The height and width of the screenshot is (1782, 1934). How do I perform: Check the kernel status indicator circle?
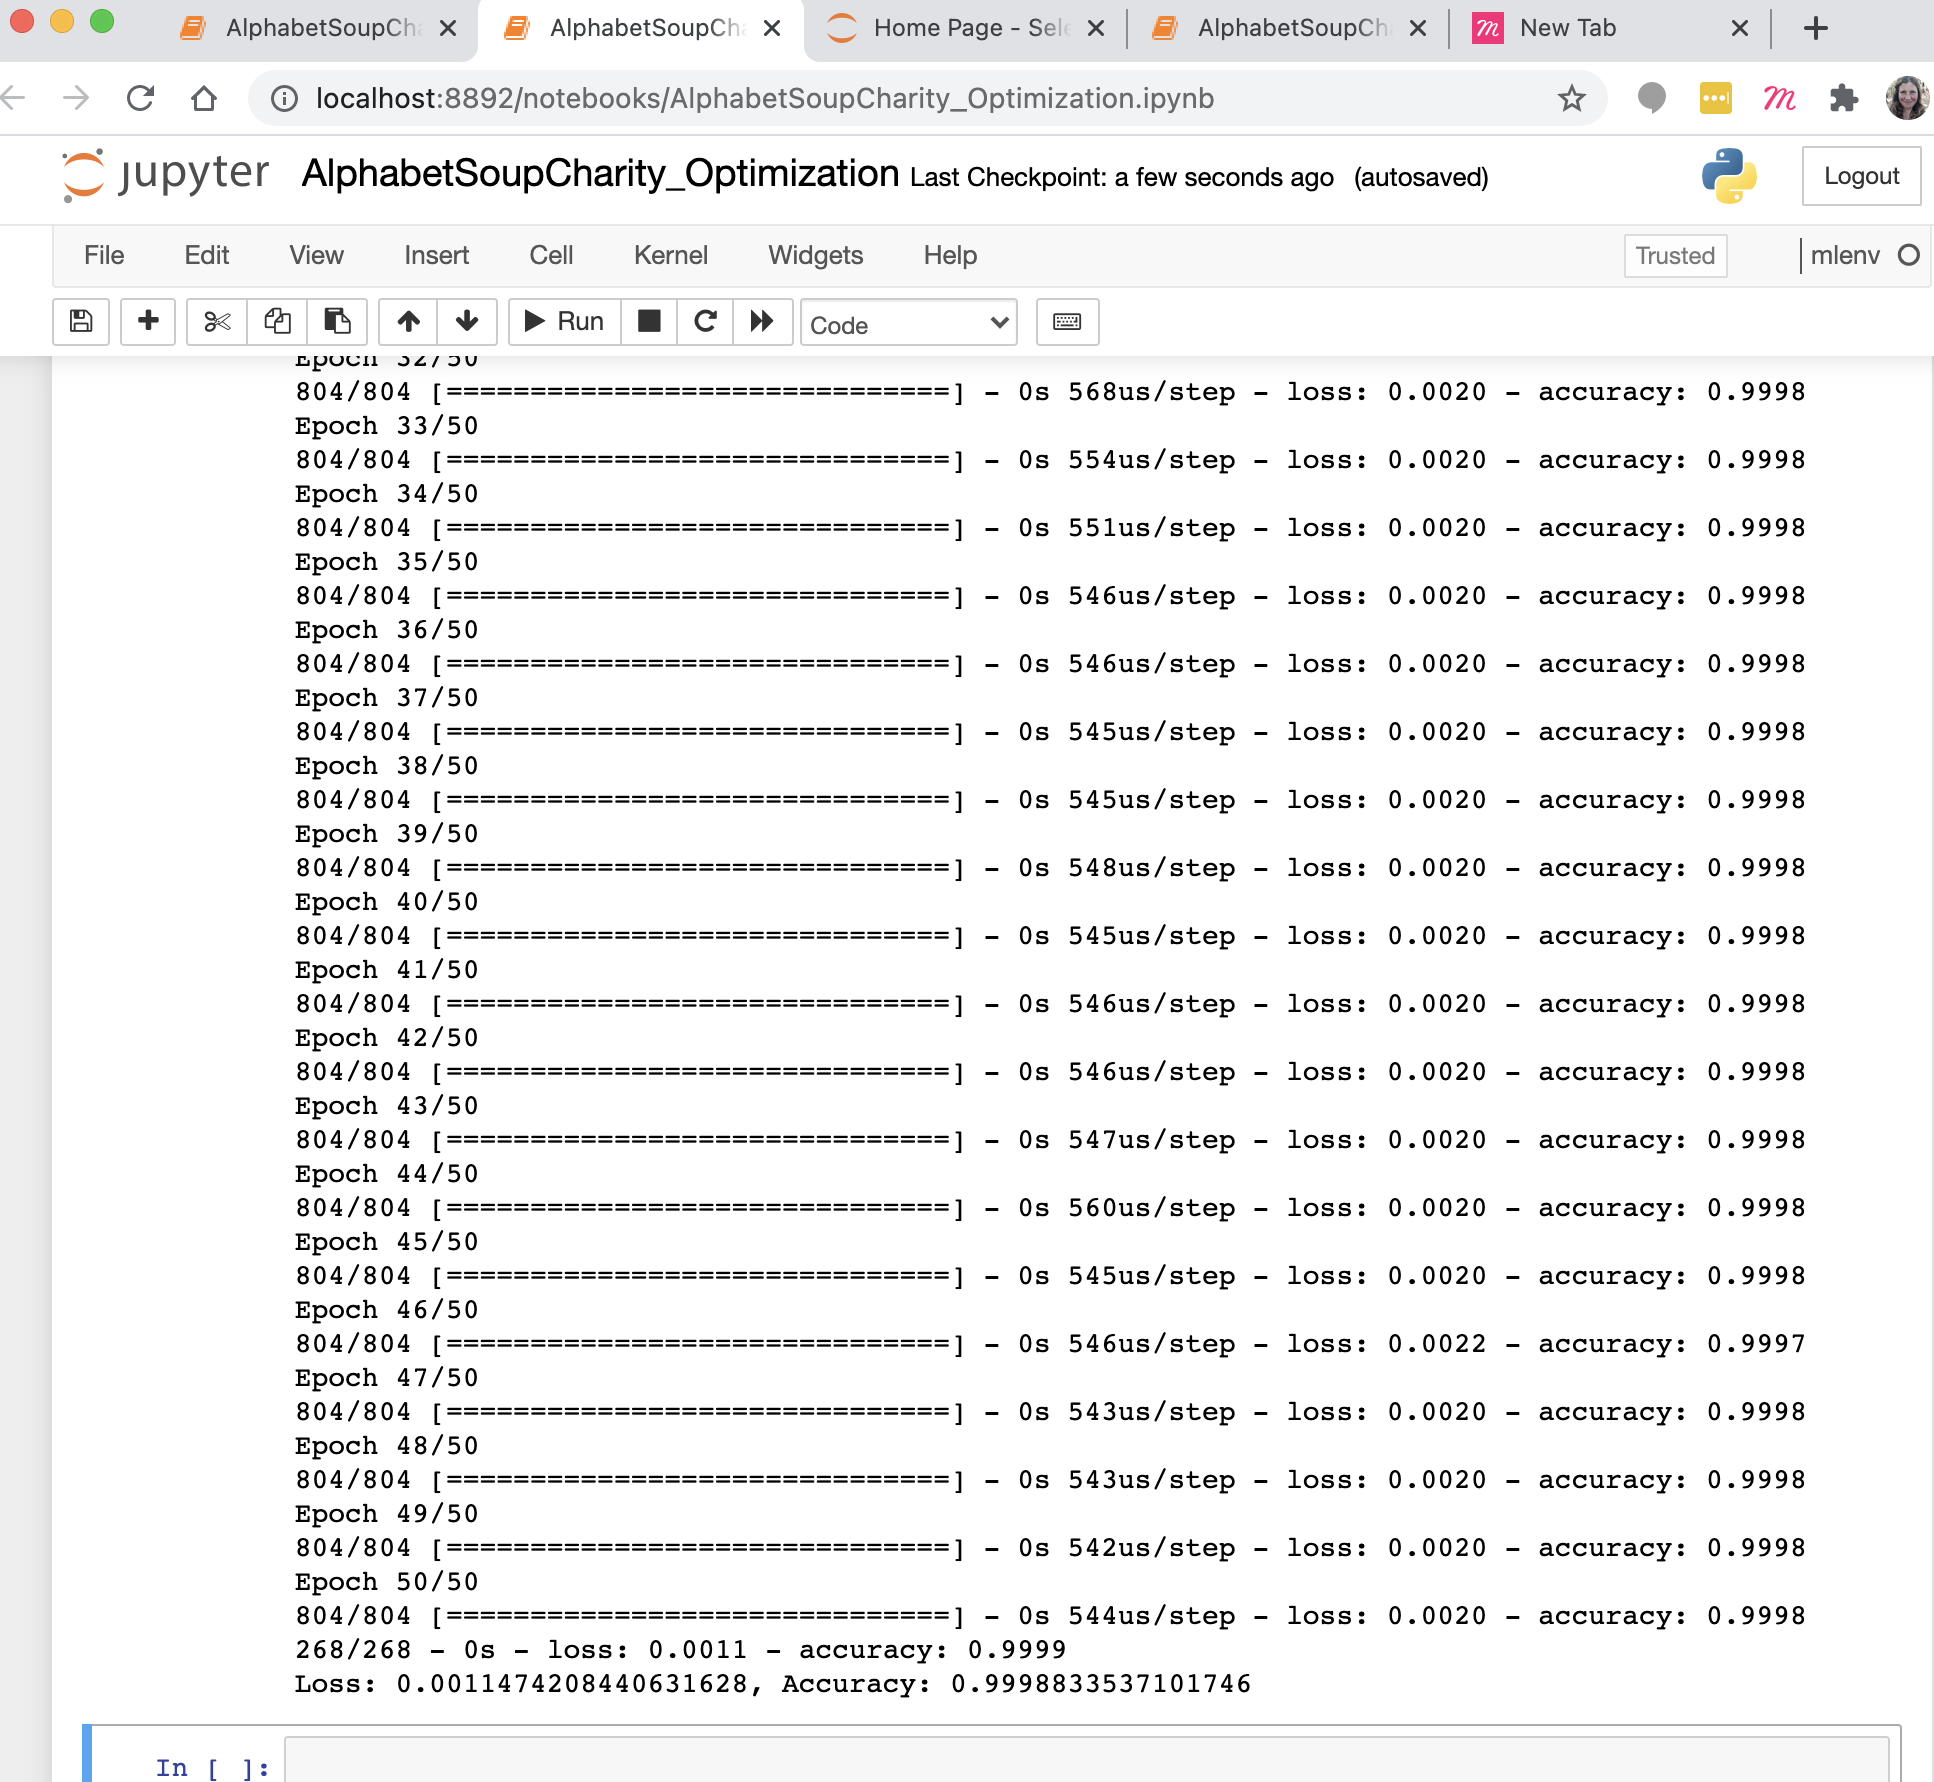(1911, 255)
